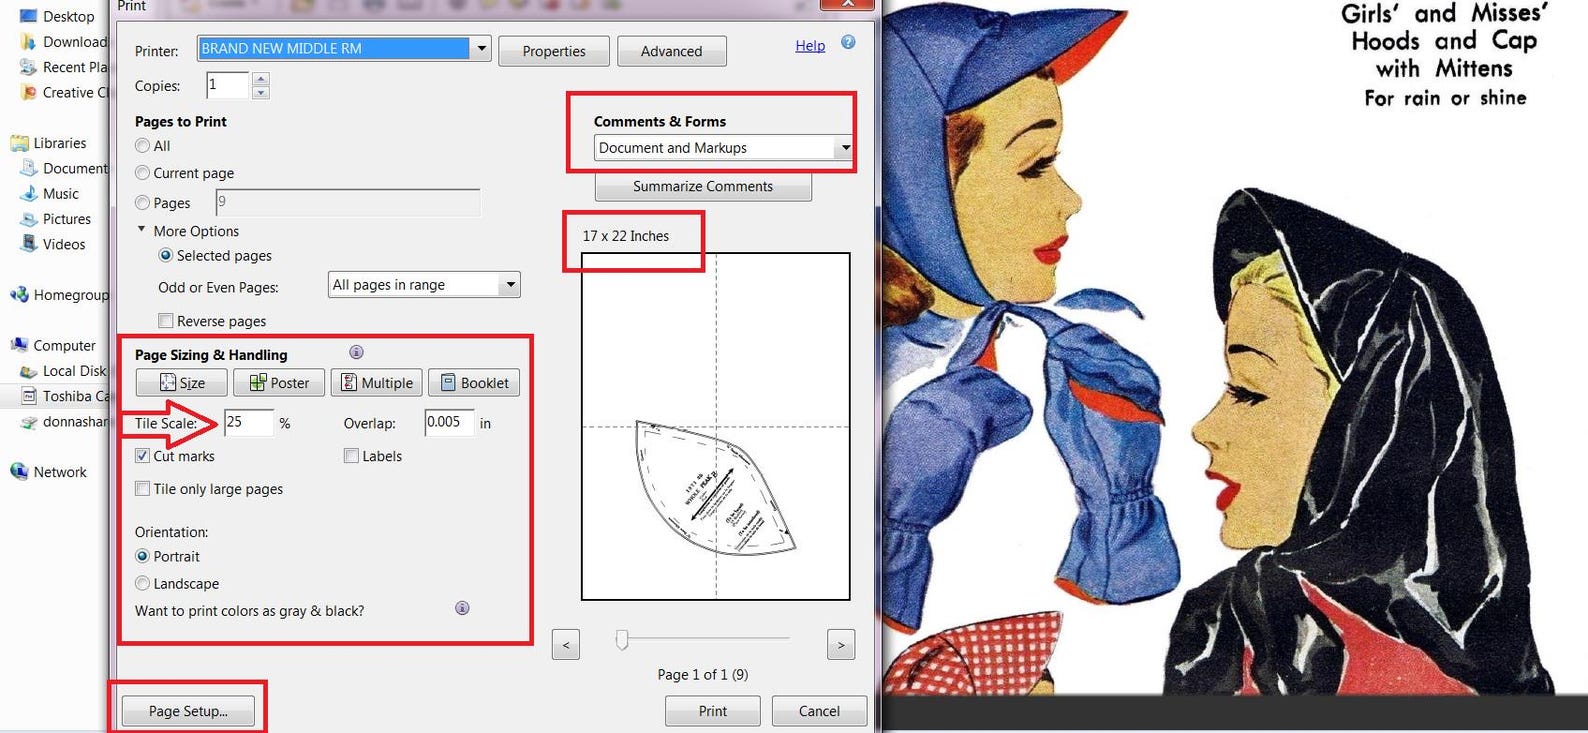Image resolution: width=1588 pixels, height=733 pixels.
Task: Click the Page Sizing & Handling info icon
Action: tap(356, 352)
